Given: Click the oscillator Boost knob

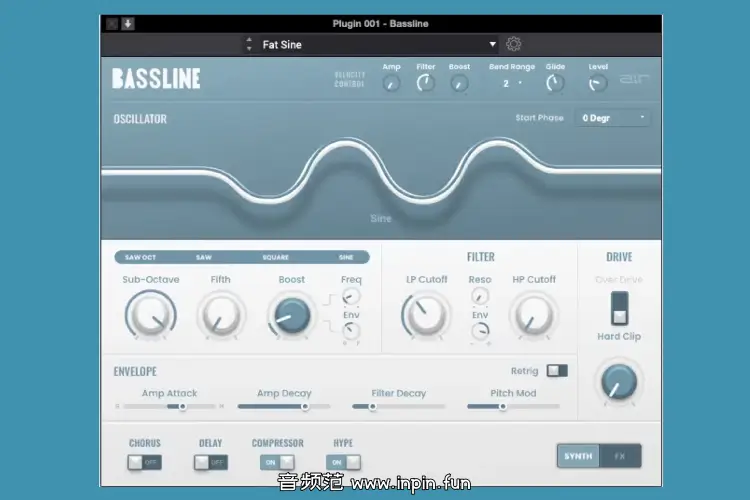Looking at the screenshot, I should (x=292, y=316).
